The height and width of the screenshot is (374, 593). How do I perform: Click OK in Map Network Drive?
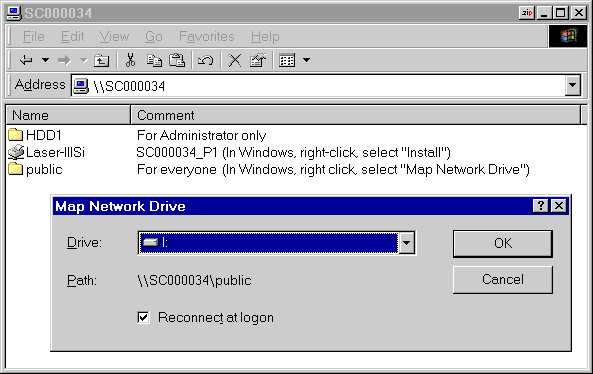(503, 244)
